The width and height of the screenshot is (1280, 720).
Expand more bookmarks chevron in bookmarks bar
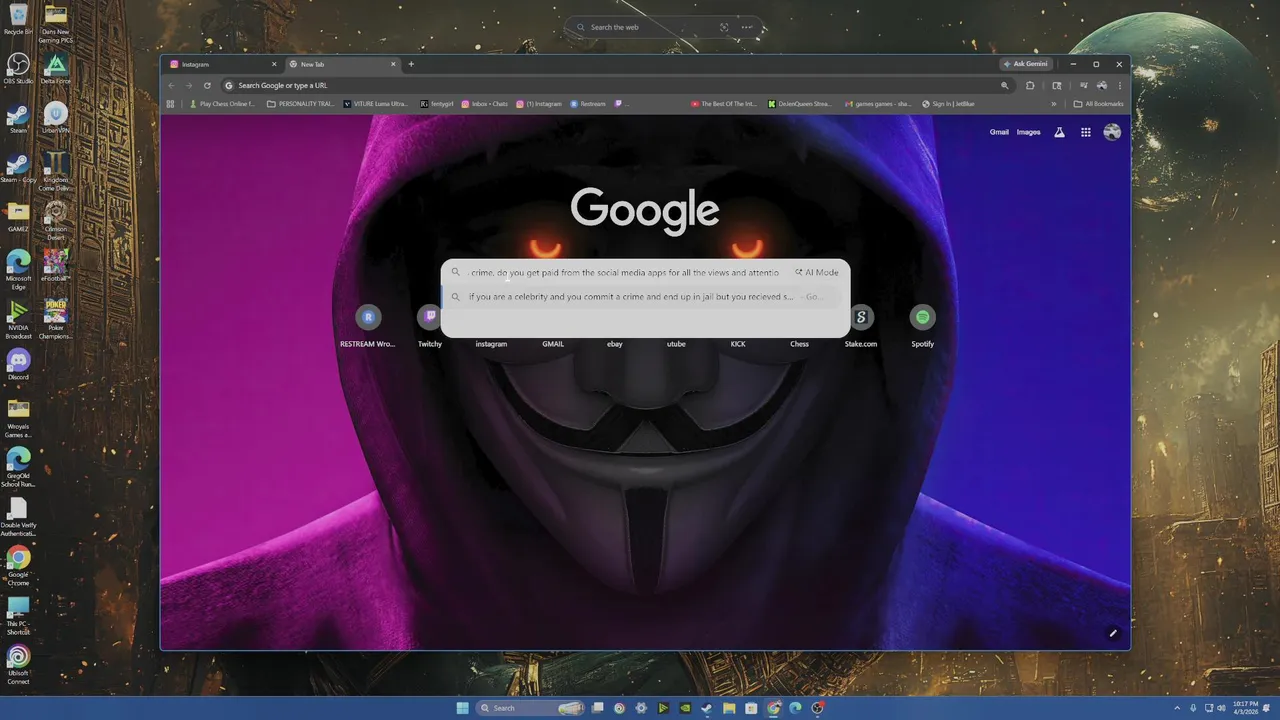(x=1053, y=104)
